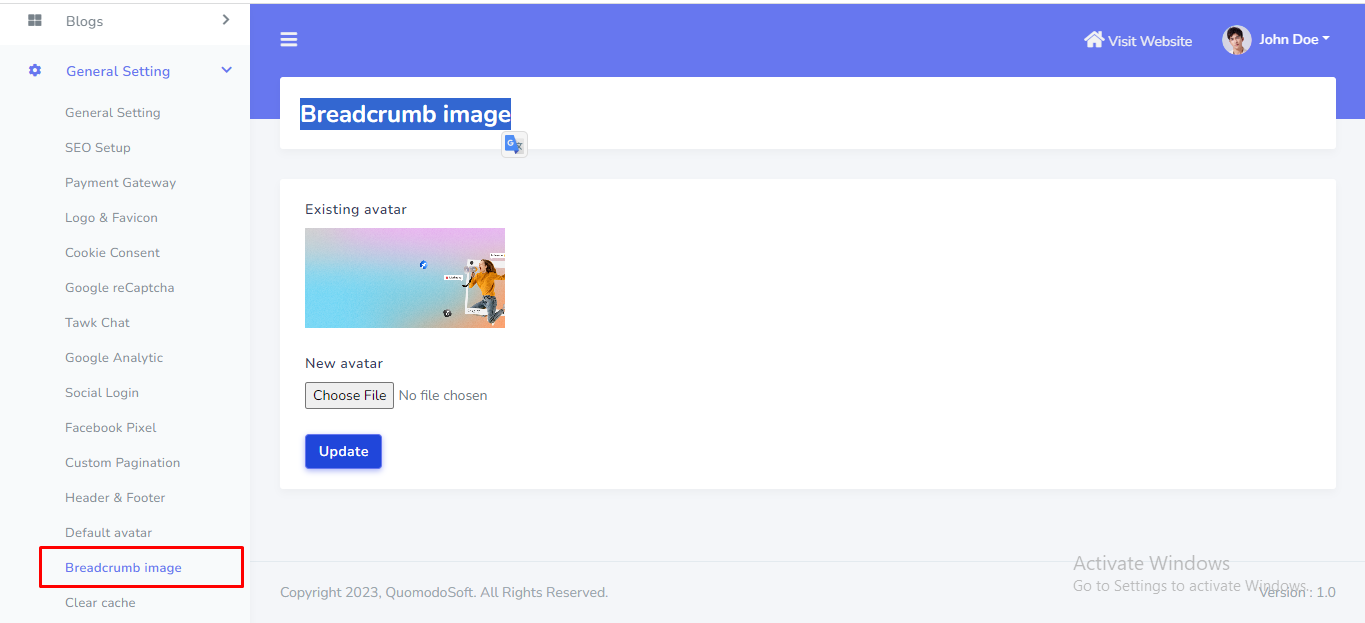Open SEO Setup settings page
1365x623 pixels.
click(x=98, y=148)
